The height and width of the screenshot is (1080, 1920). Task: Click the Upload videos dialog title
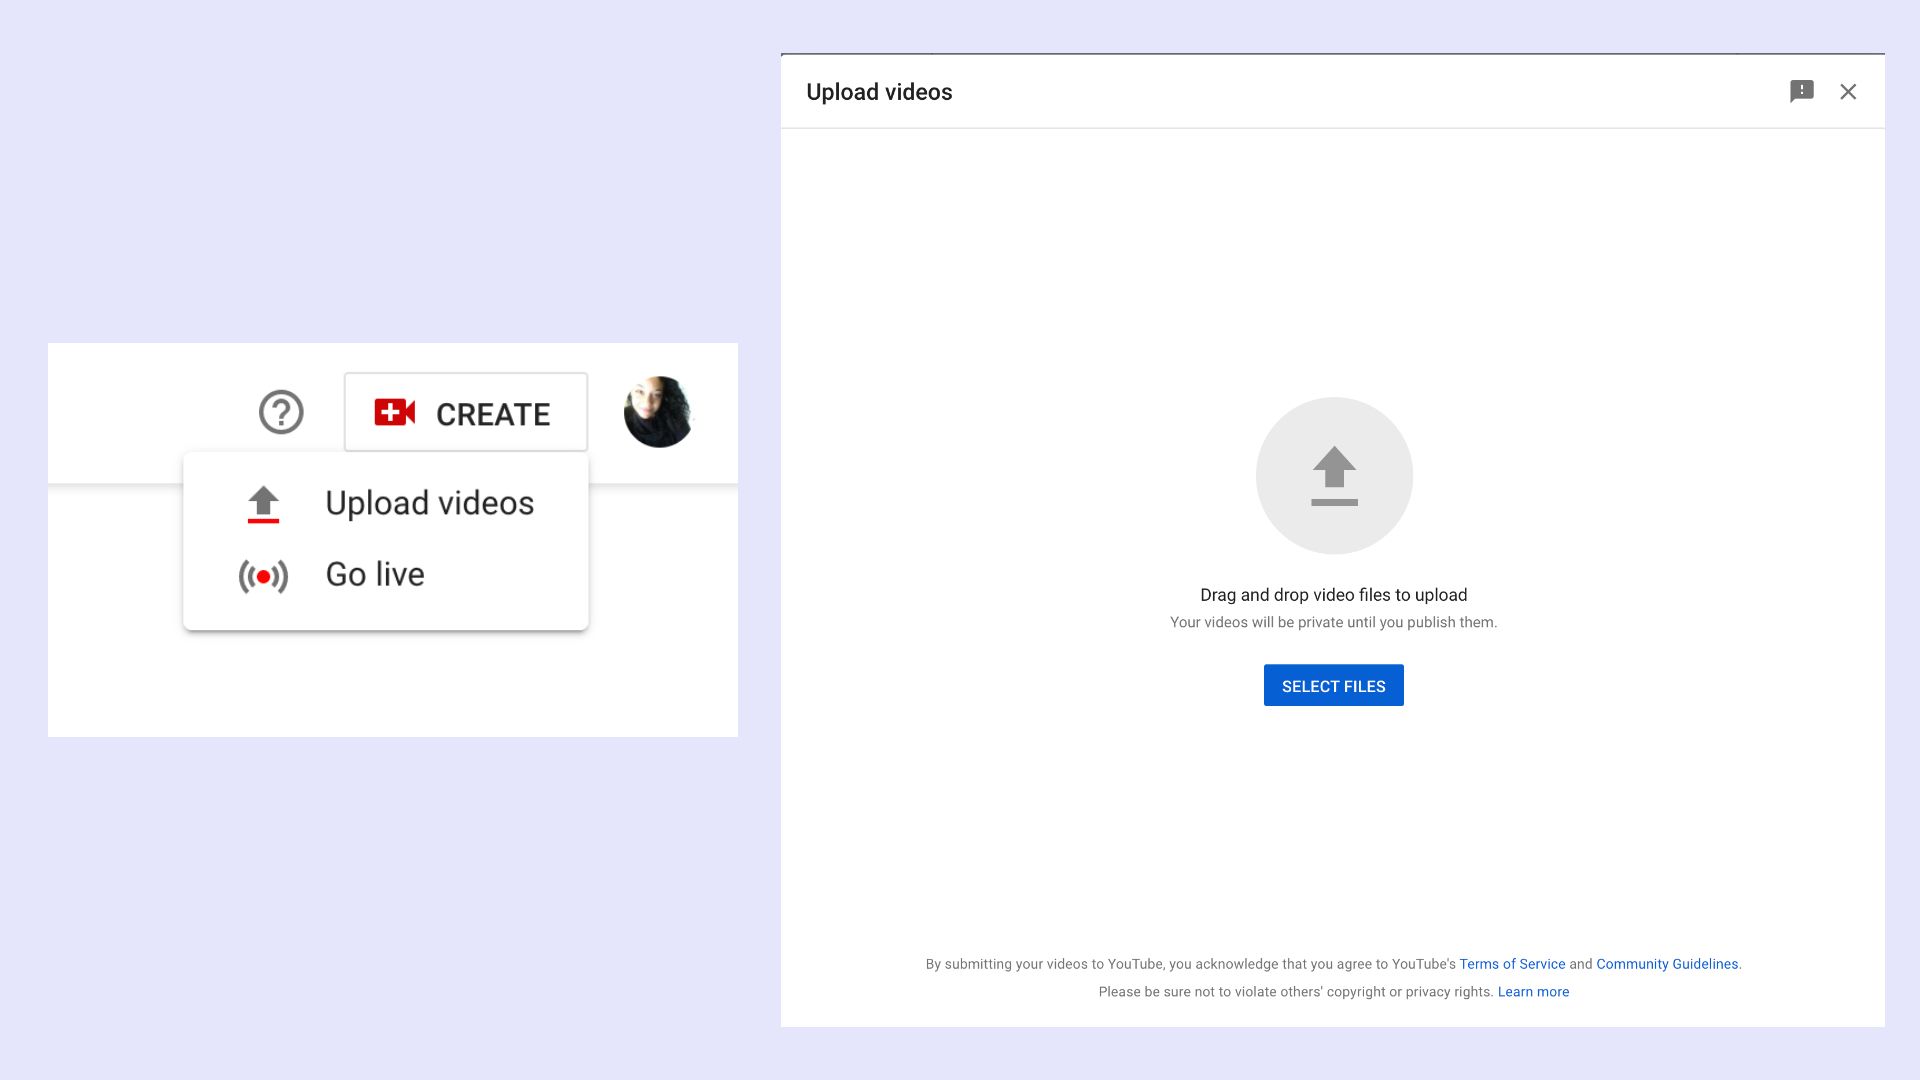pyautogui.click(x=879, y=92)
